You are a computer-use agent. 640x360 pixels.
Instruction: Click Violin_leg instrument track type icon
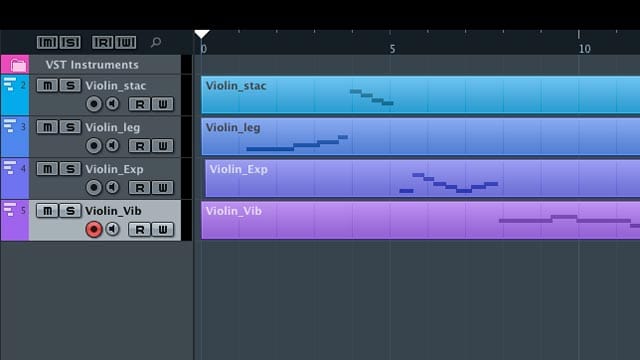[x=10, y=126]
